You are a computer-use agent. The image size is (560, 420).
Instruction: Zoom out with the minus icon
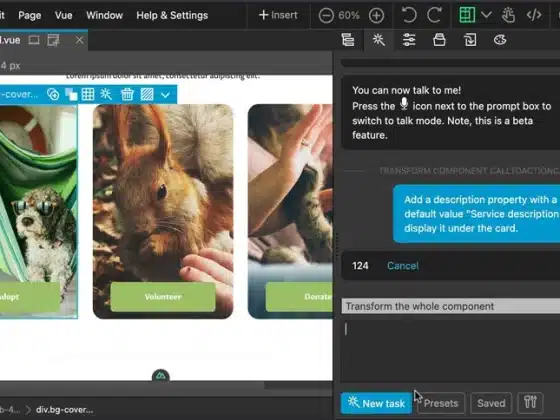[326, 15]
